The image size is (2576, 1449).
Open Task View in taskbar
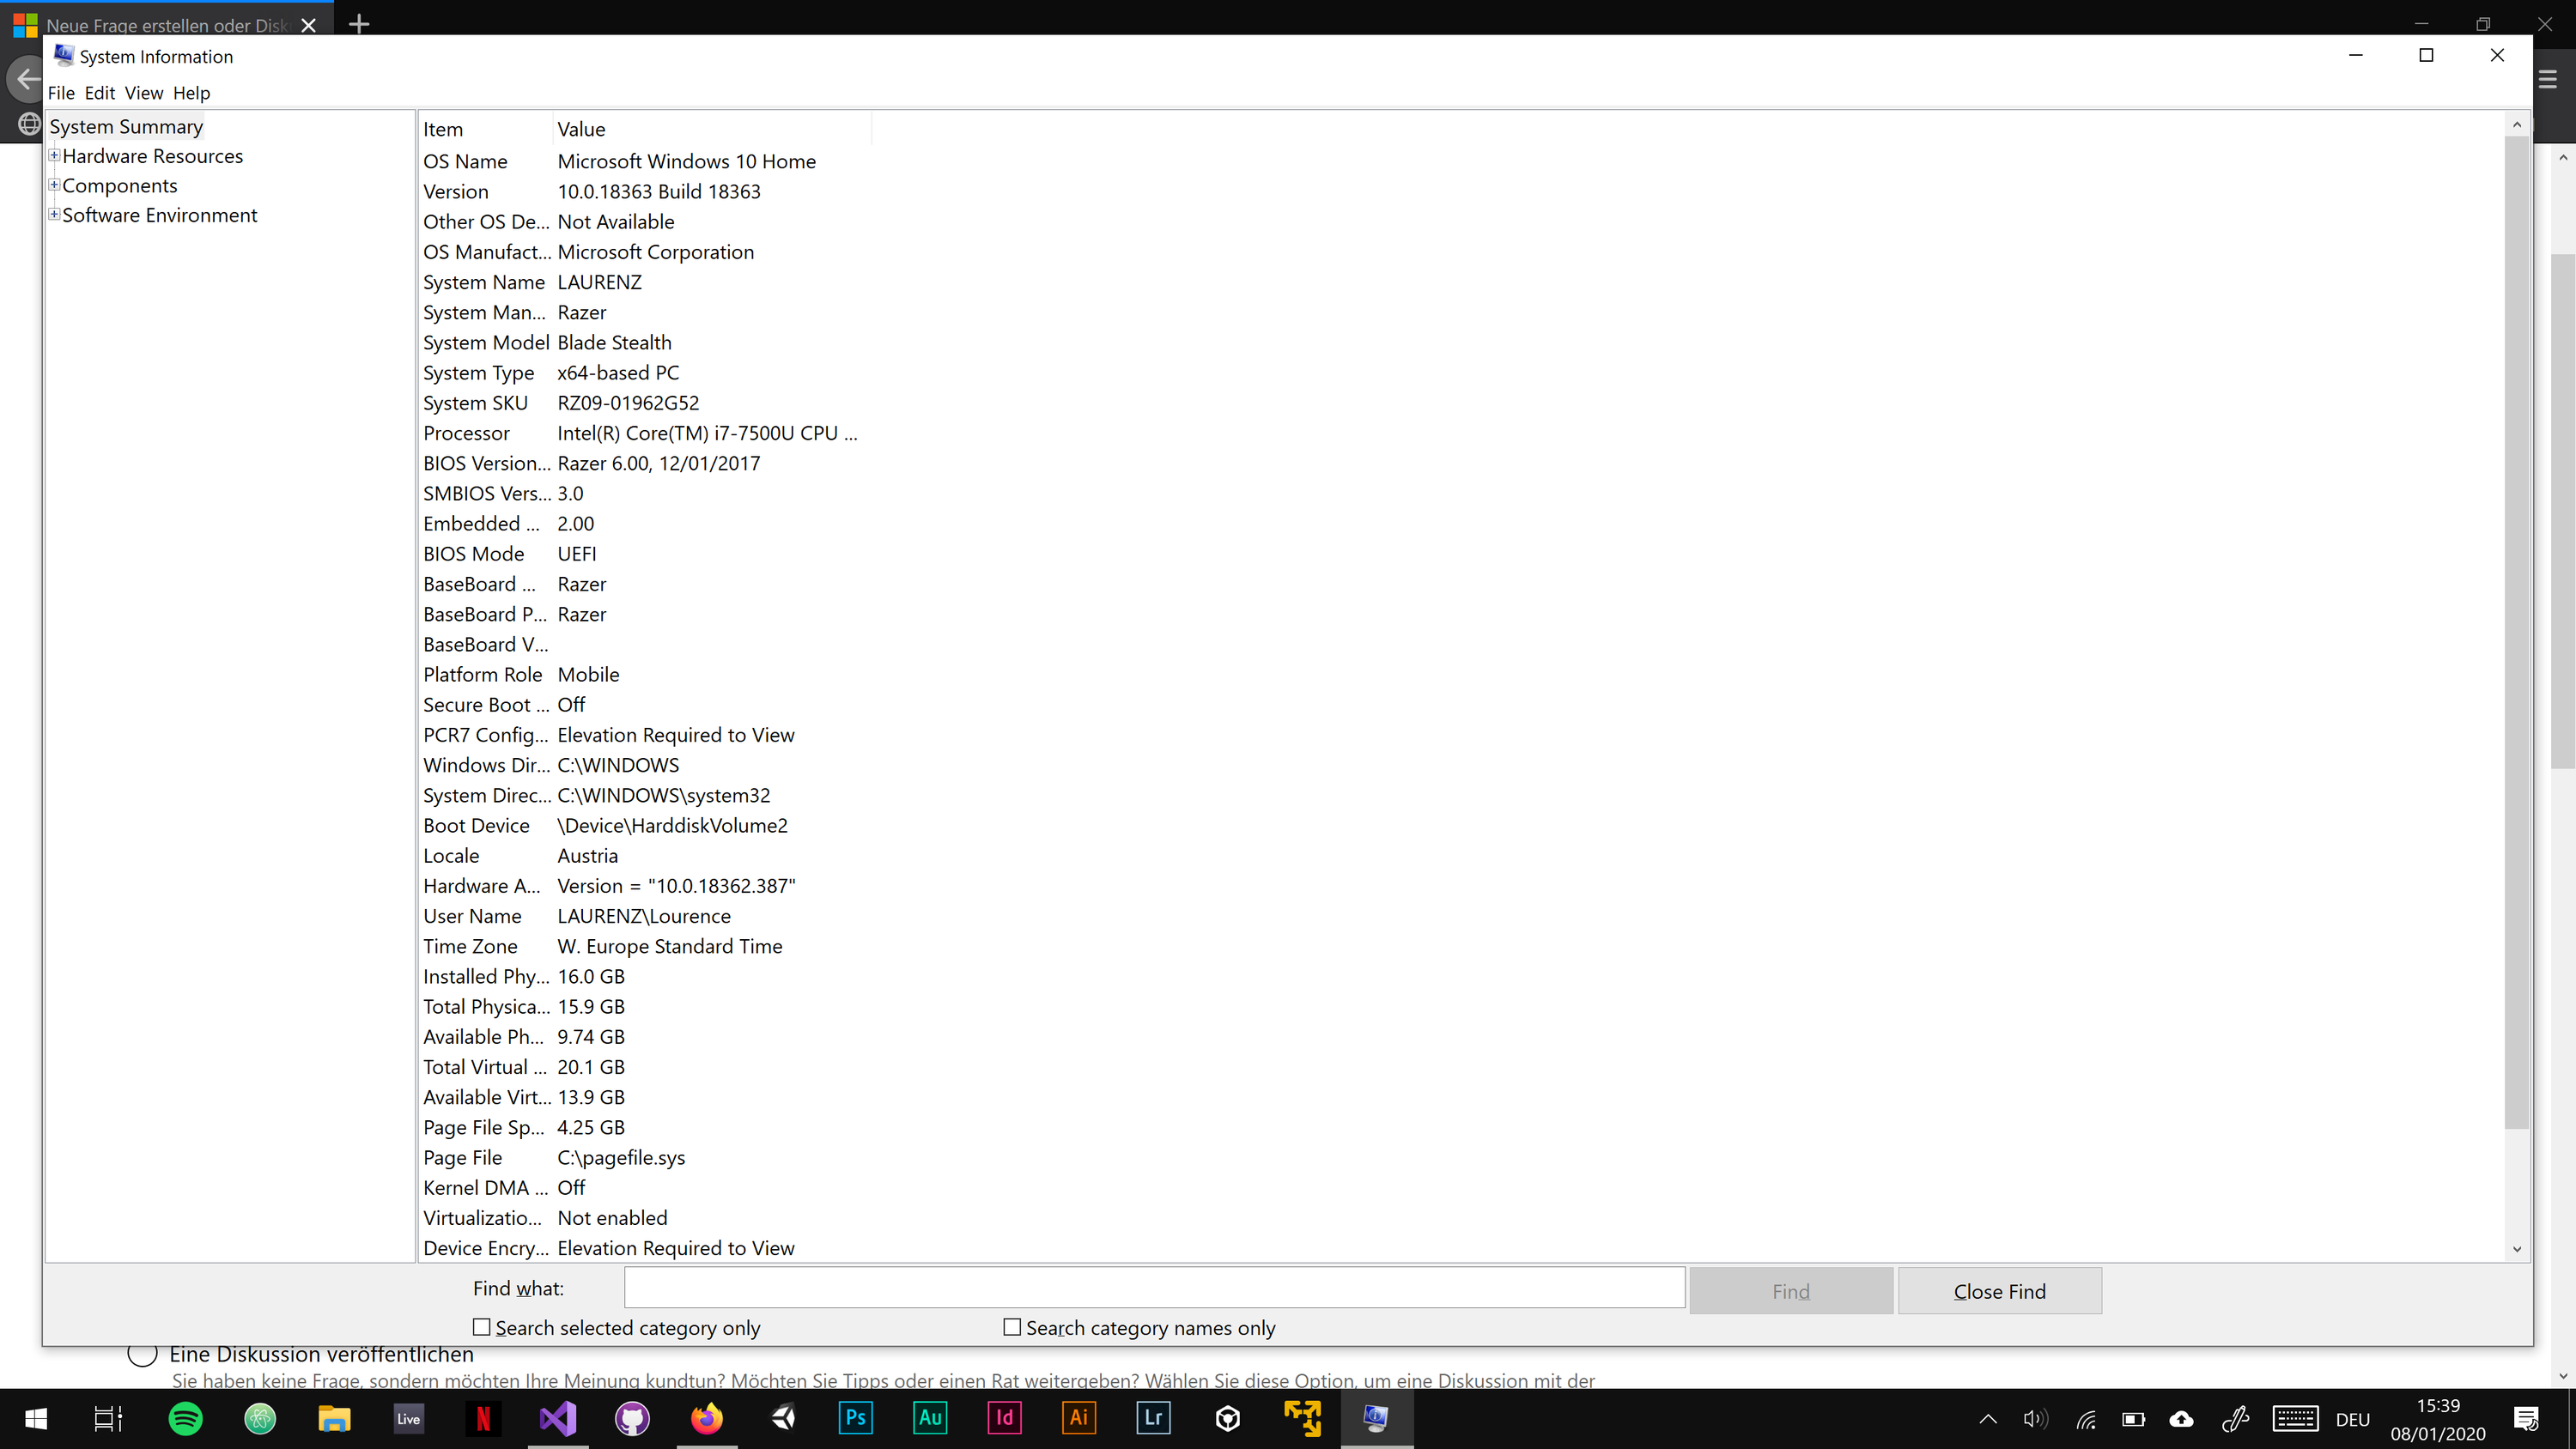pyautogui.click(x=108, y=1418)
